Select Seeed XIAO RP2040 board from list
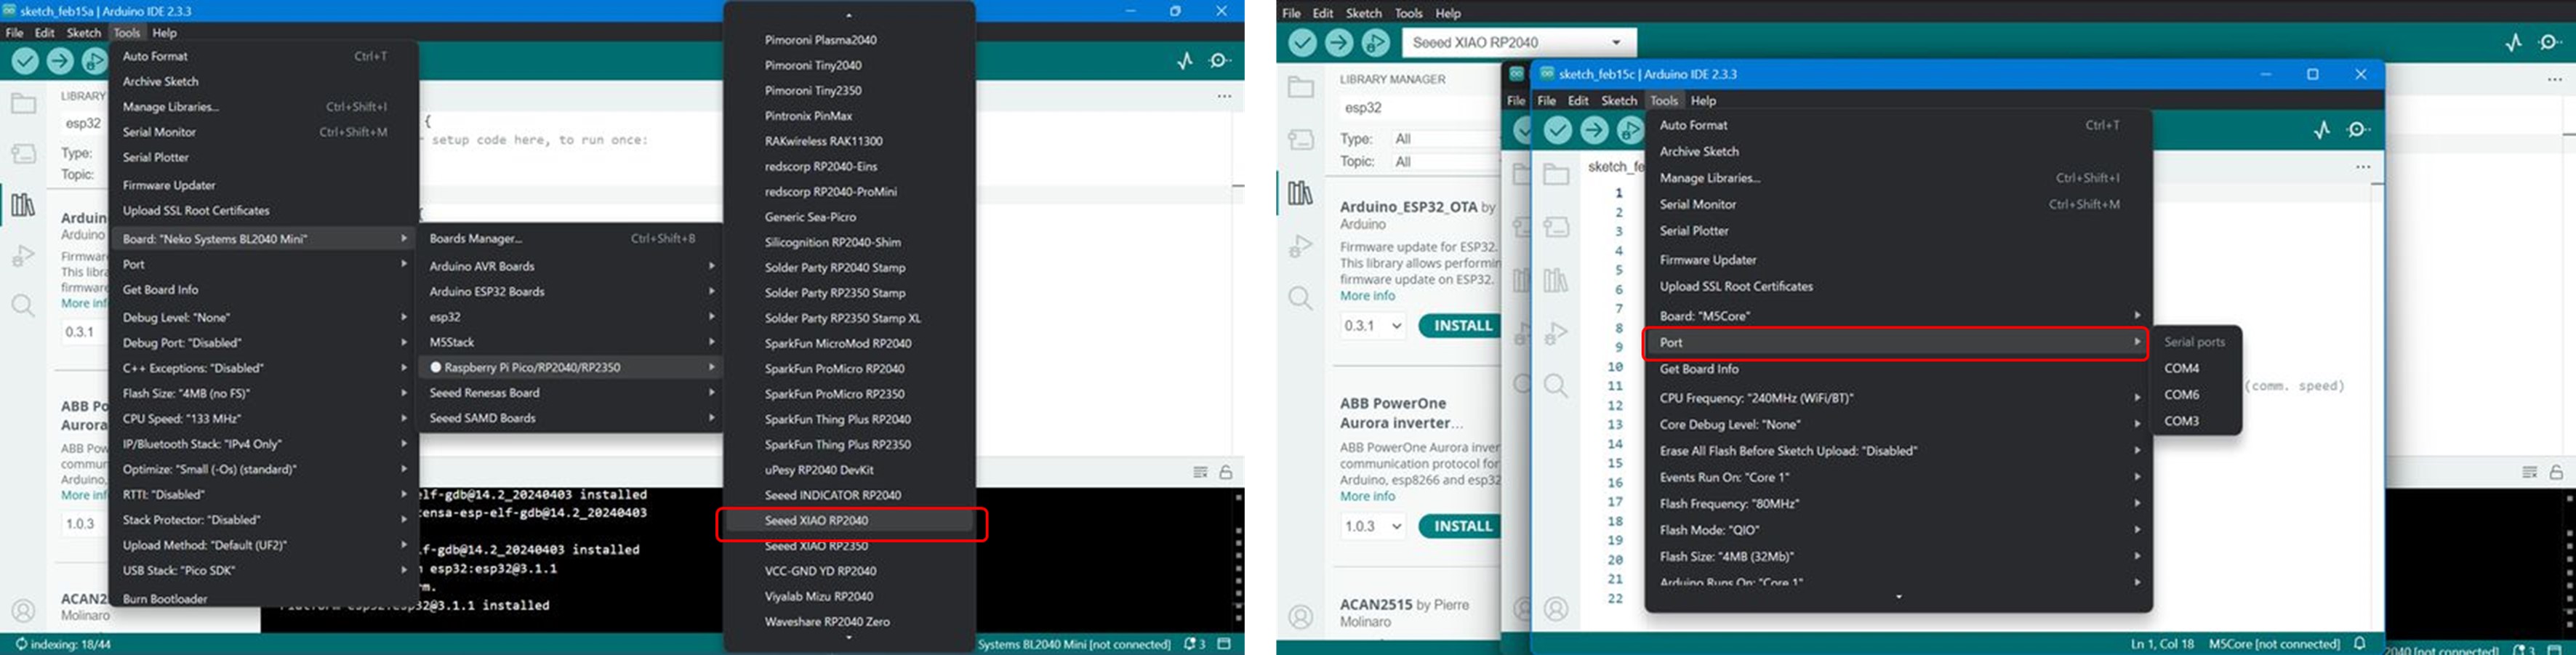2576x655 pixels. tap(850, 521)
